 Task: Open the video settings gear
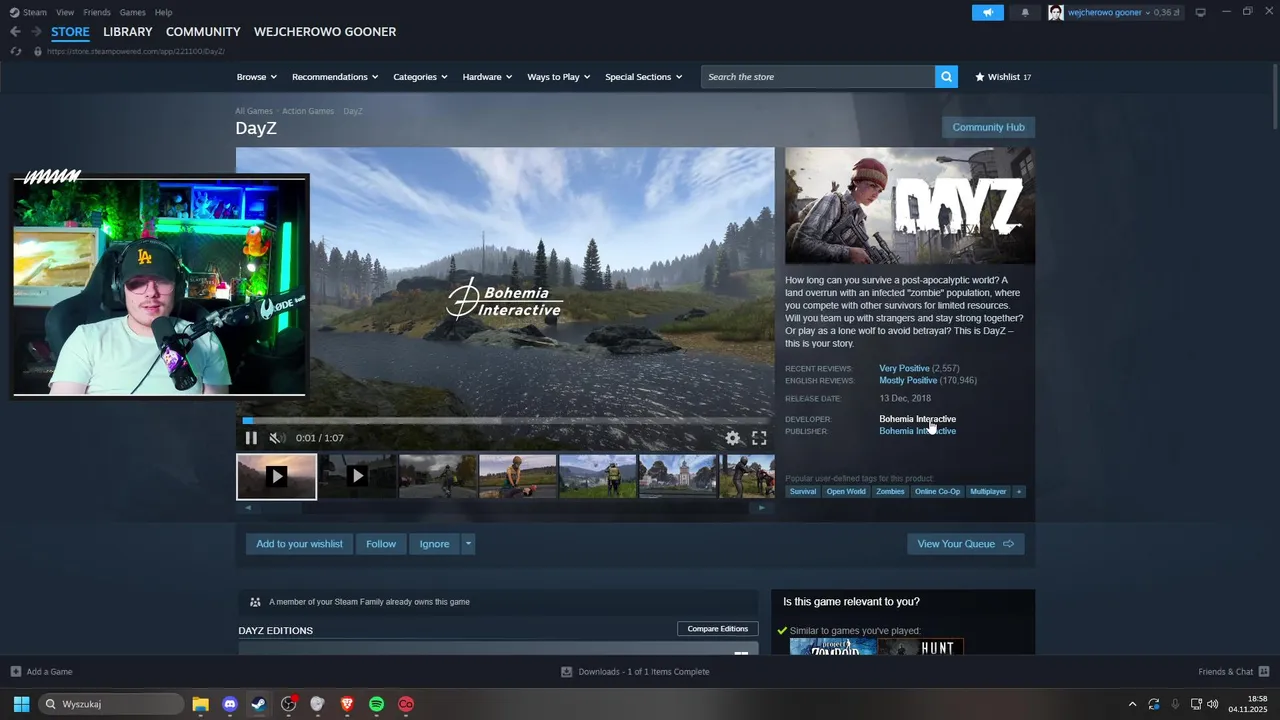[733, 438]
